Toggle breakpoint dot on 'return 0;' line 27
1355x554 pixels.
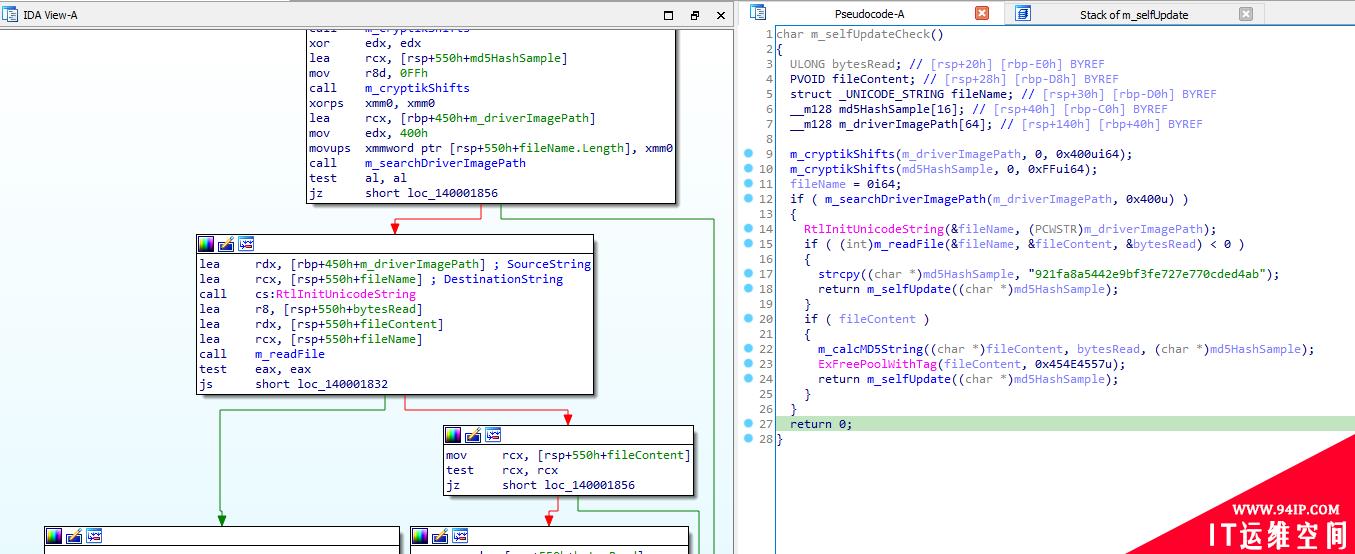pyautogui.click(x=749, y=424)
